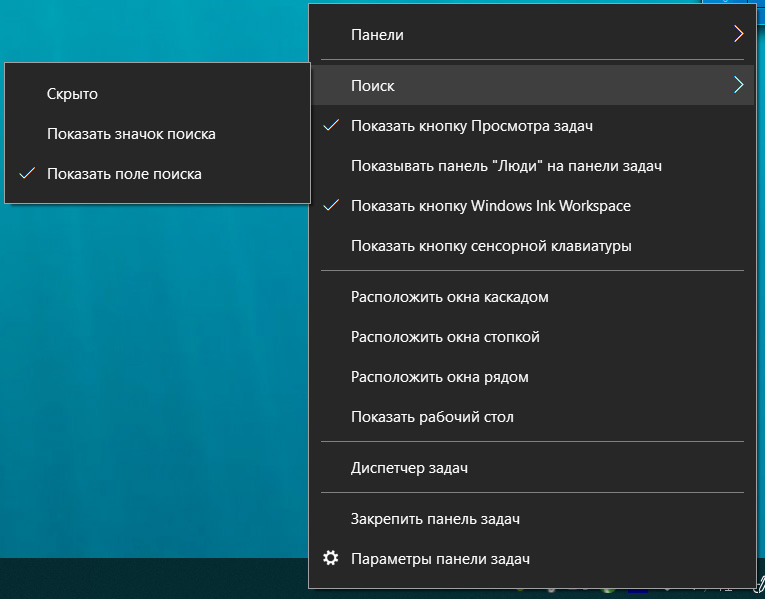Toggle "Показать кнопку Windows Ink Workspace" option
Viewport: 765px width, 599px height.
pos(490,206)
